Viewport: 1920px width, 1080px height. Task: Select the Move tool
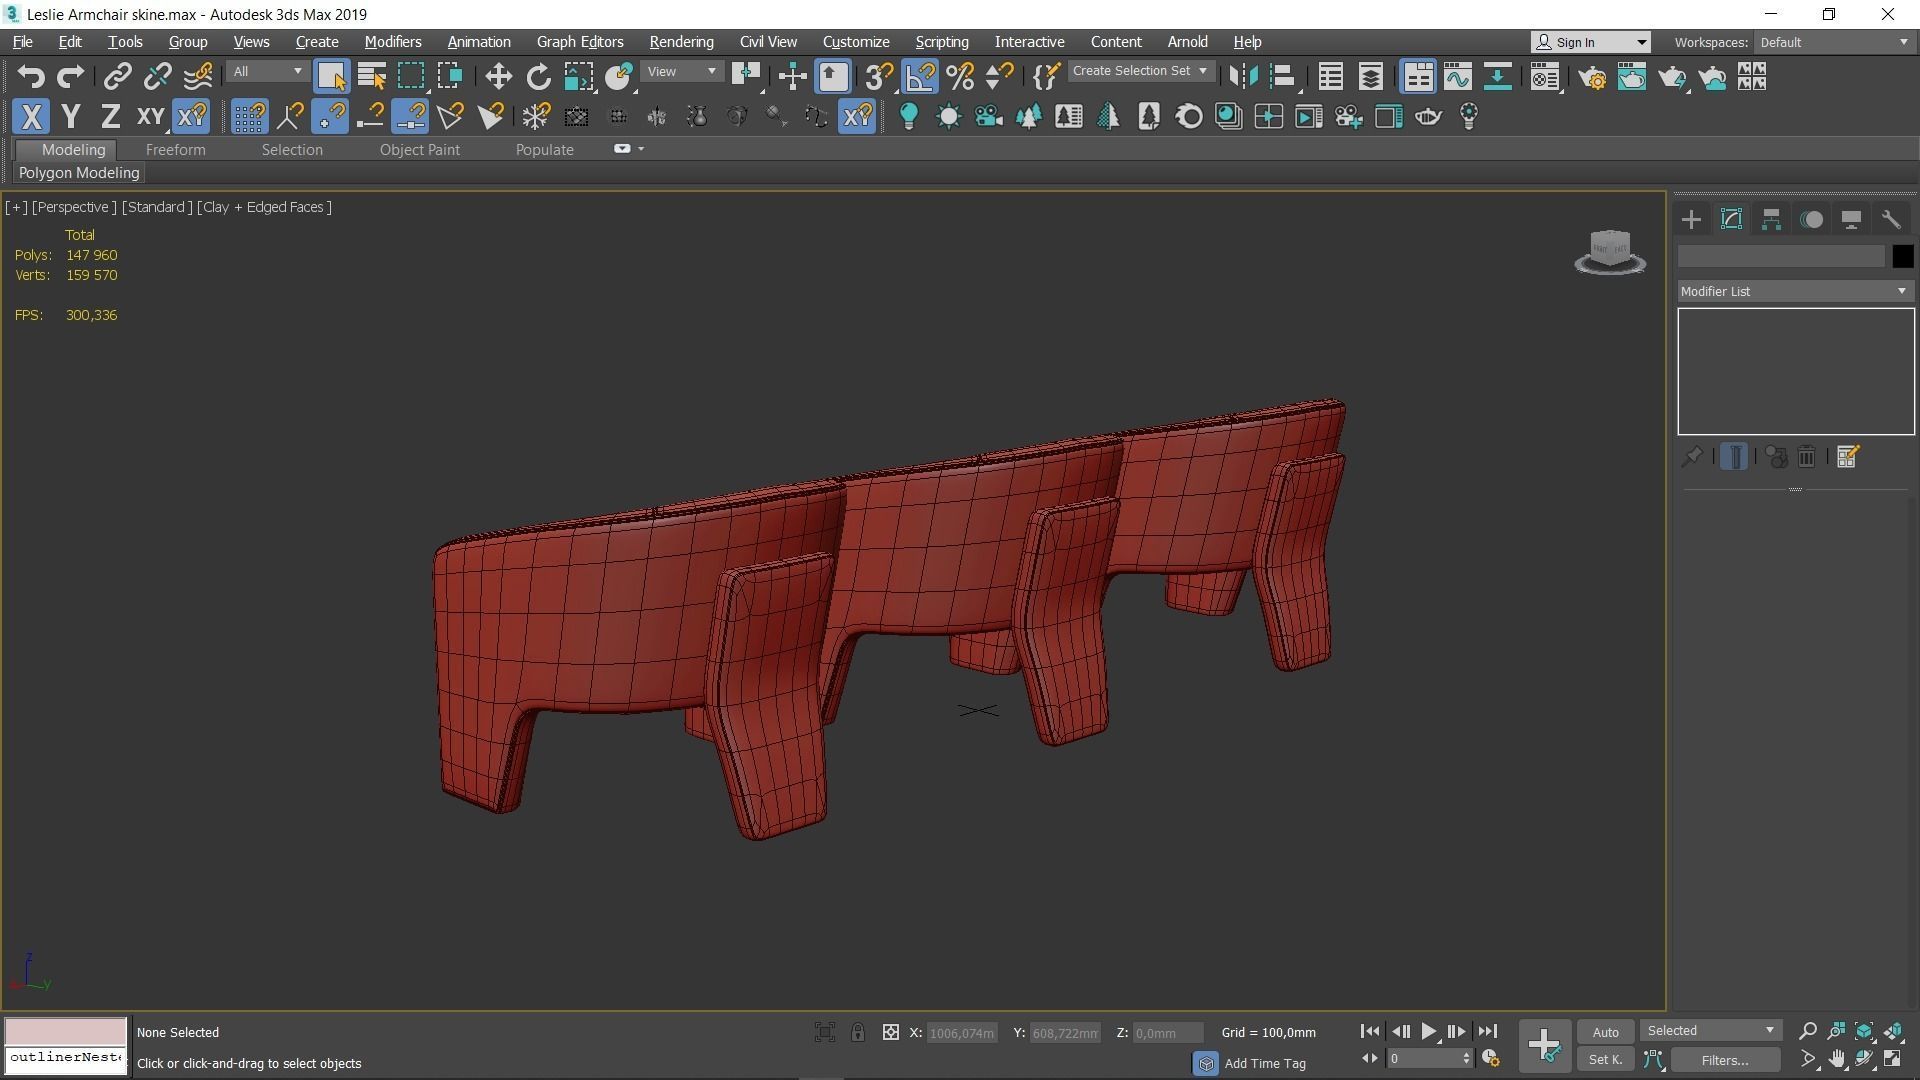tap(498, 77)
